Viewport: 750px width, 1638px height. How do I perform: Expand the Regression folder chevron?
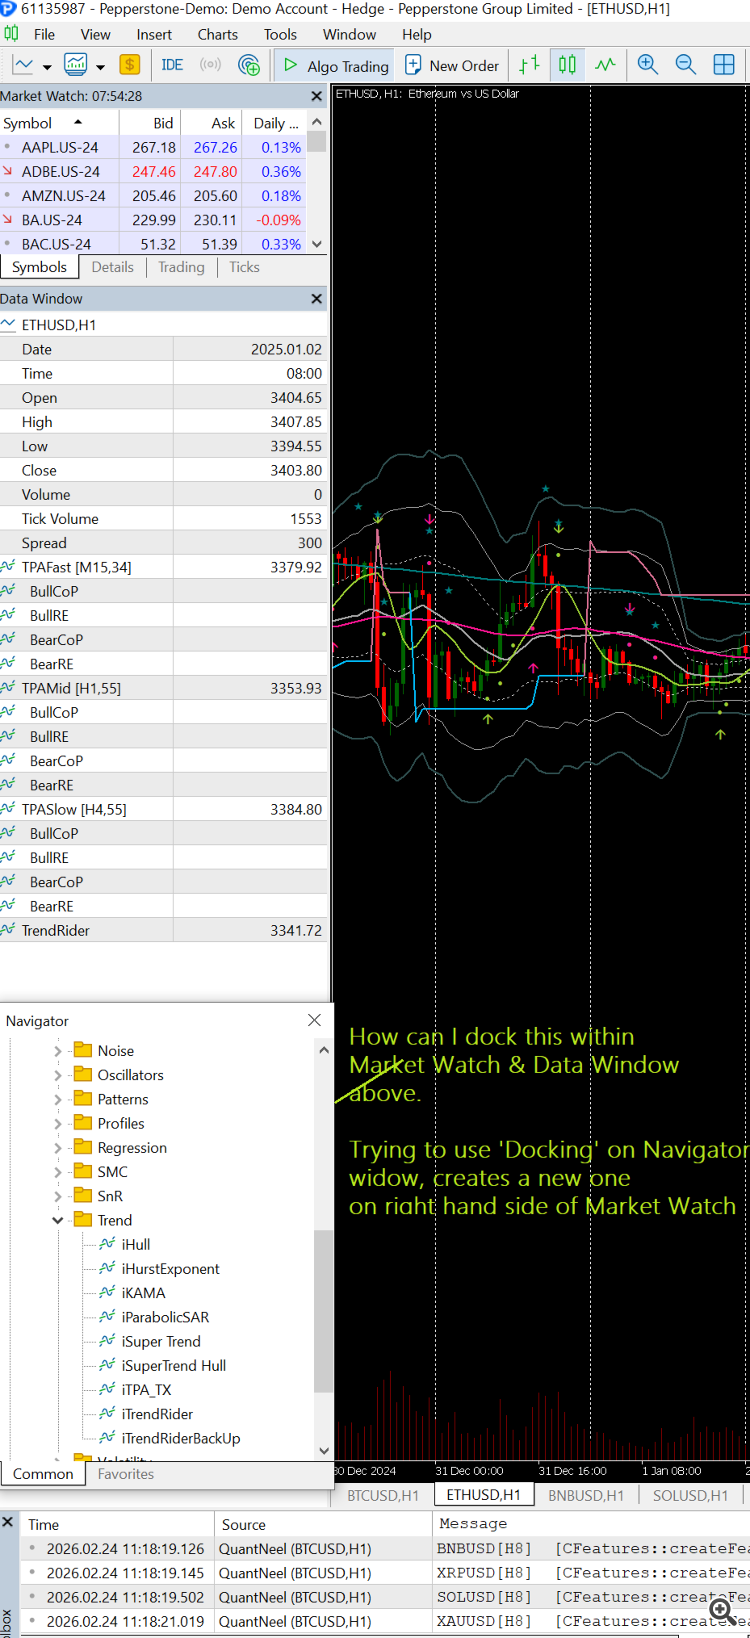pyautogui.click(x=57, y=1148)
